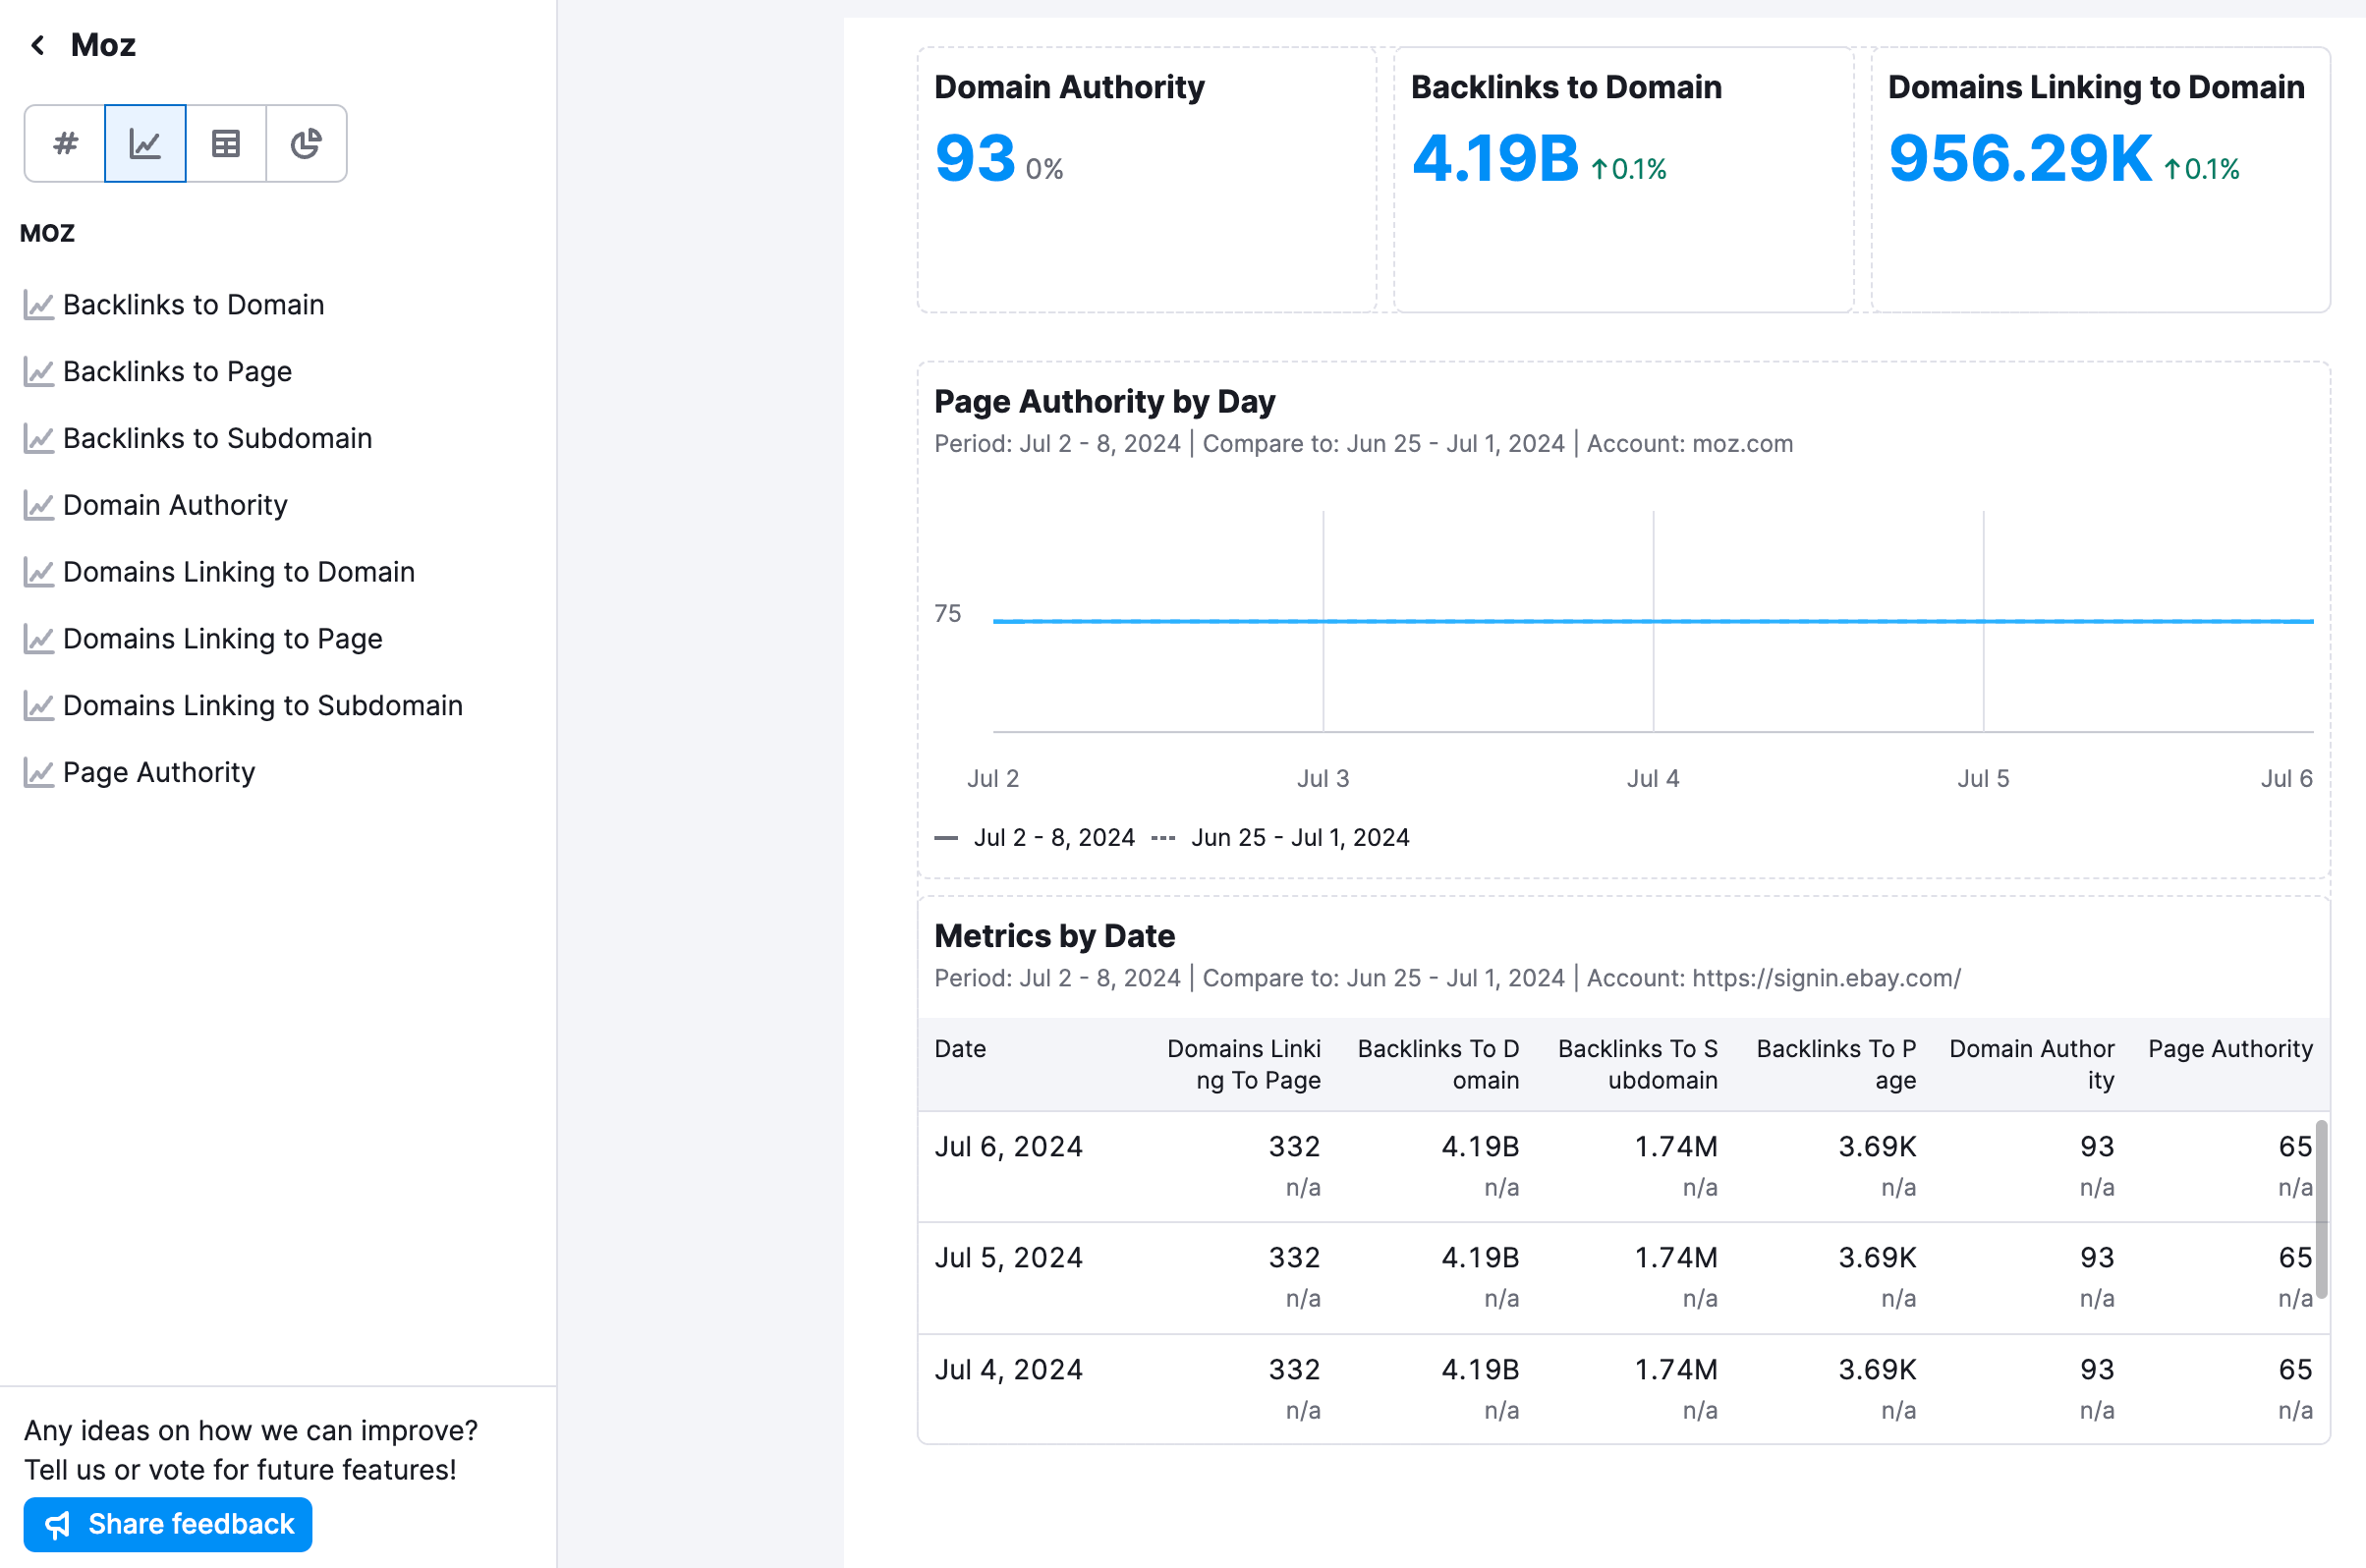Click the chart icon beside Backlinks to Page
Viewport: 2366px width, 1568px height.
[38, 371]
